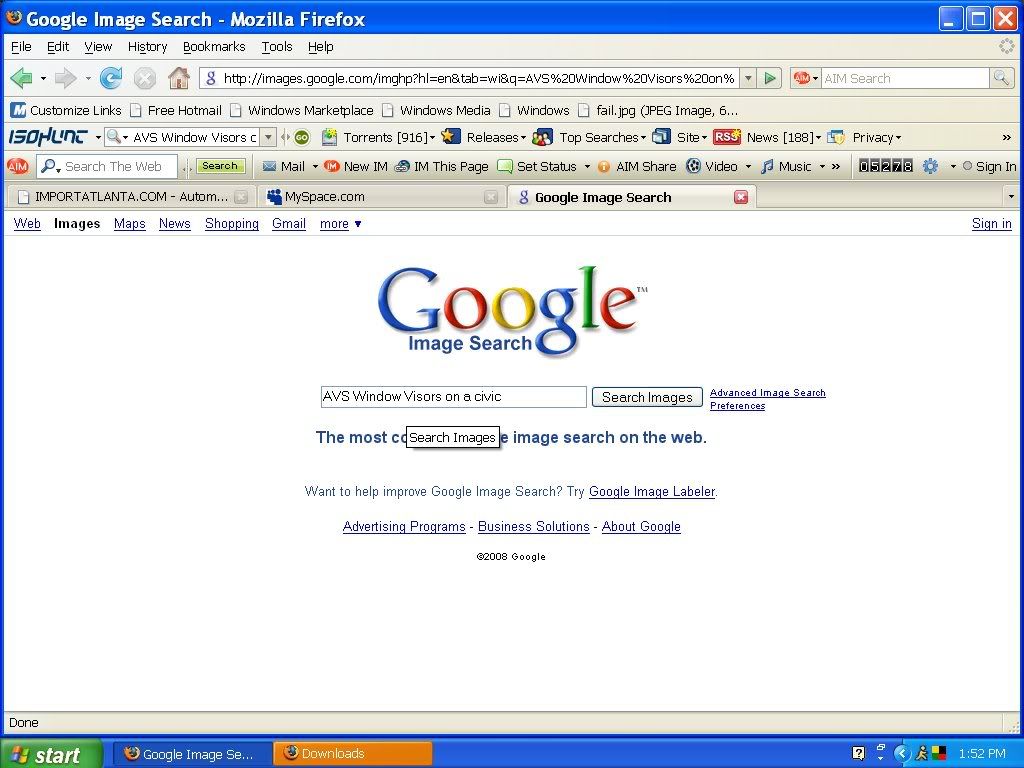The width and height of the screenshot is (1024, 768).
Task: Click the Firefox Home icon
Action: pyautogui.click(x=179, y=78)
